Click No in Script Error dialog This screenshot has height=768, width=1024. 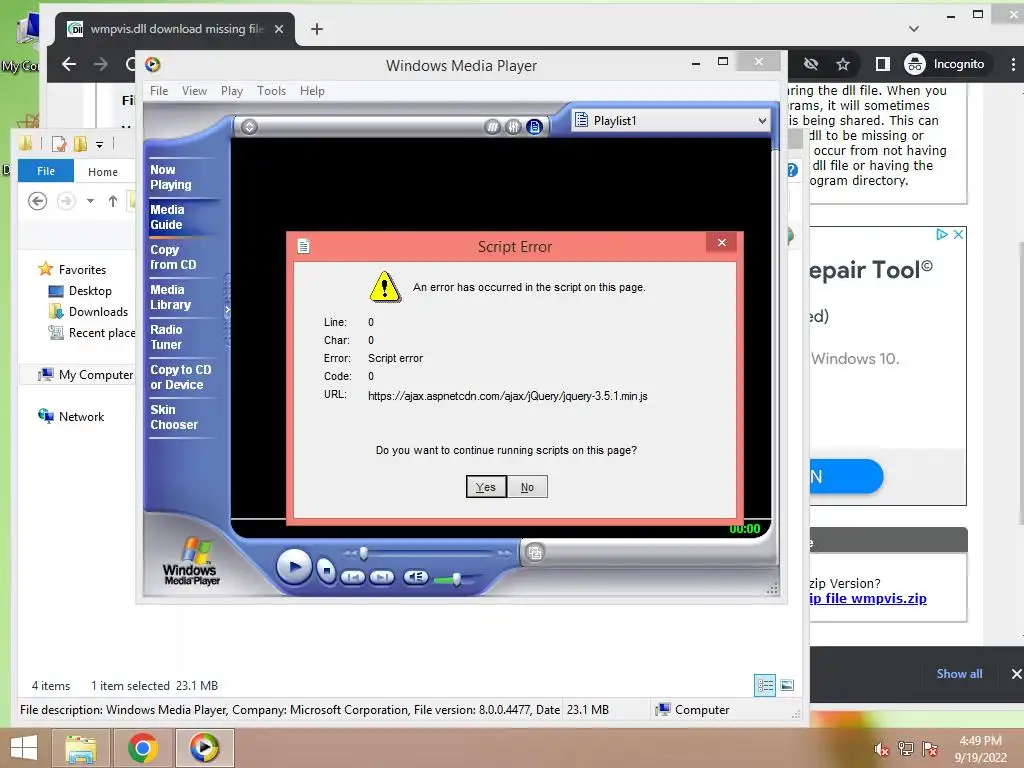click(527, 487)
